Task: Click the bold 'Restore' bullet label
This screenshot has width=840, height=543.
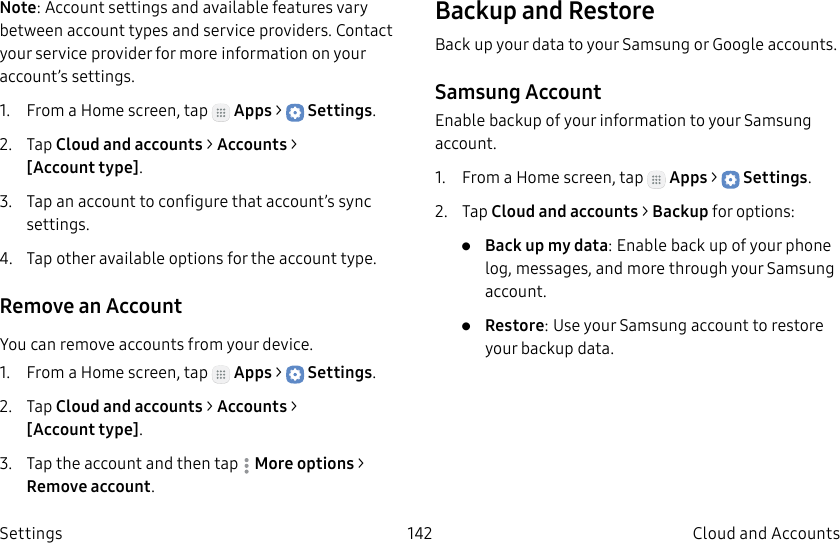Action: (x=514, y=325)
